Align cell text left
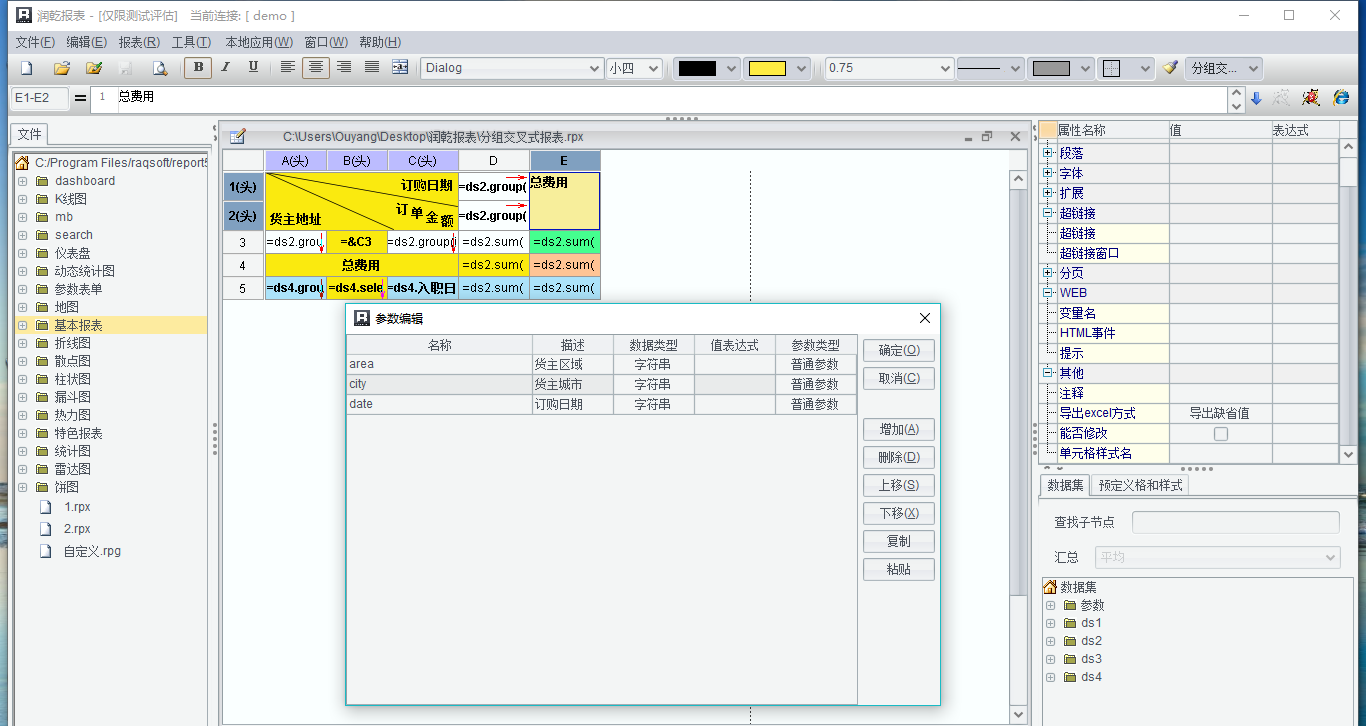Viewport: 1366px width, 726px height. (288, 67)
